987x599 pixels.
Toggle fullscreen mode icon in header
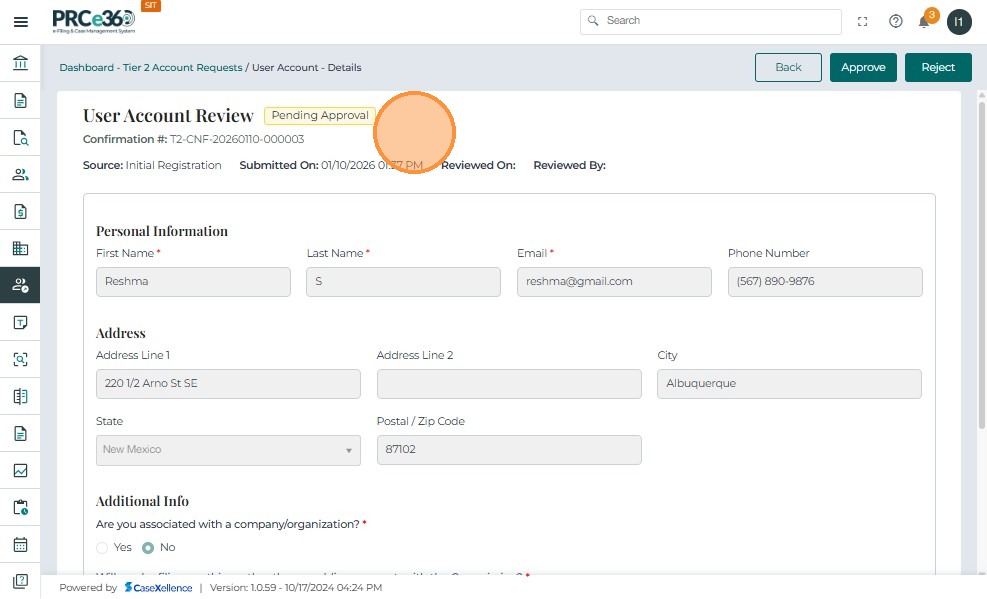[x=862, y=21]
